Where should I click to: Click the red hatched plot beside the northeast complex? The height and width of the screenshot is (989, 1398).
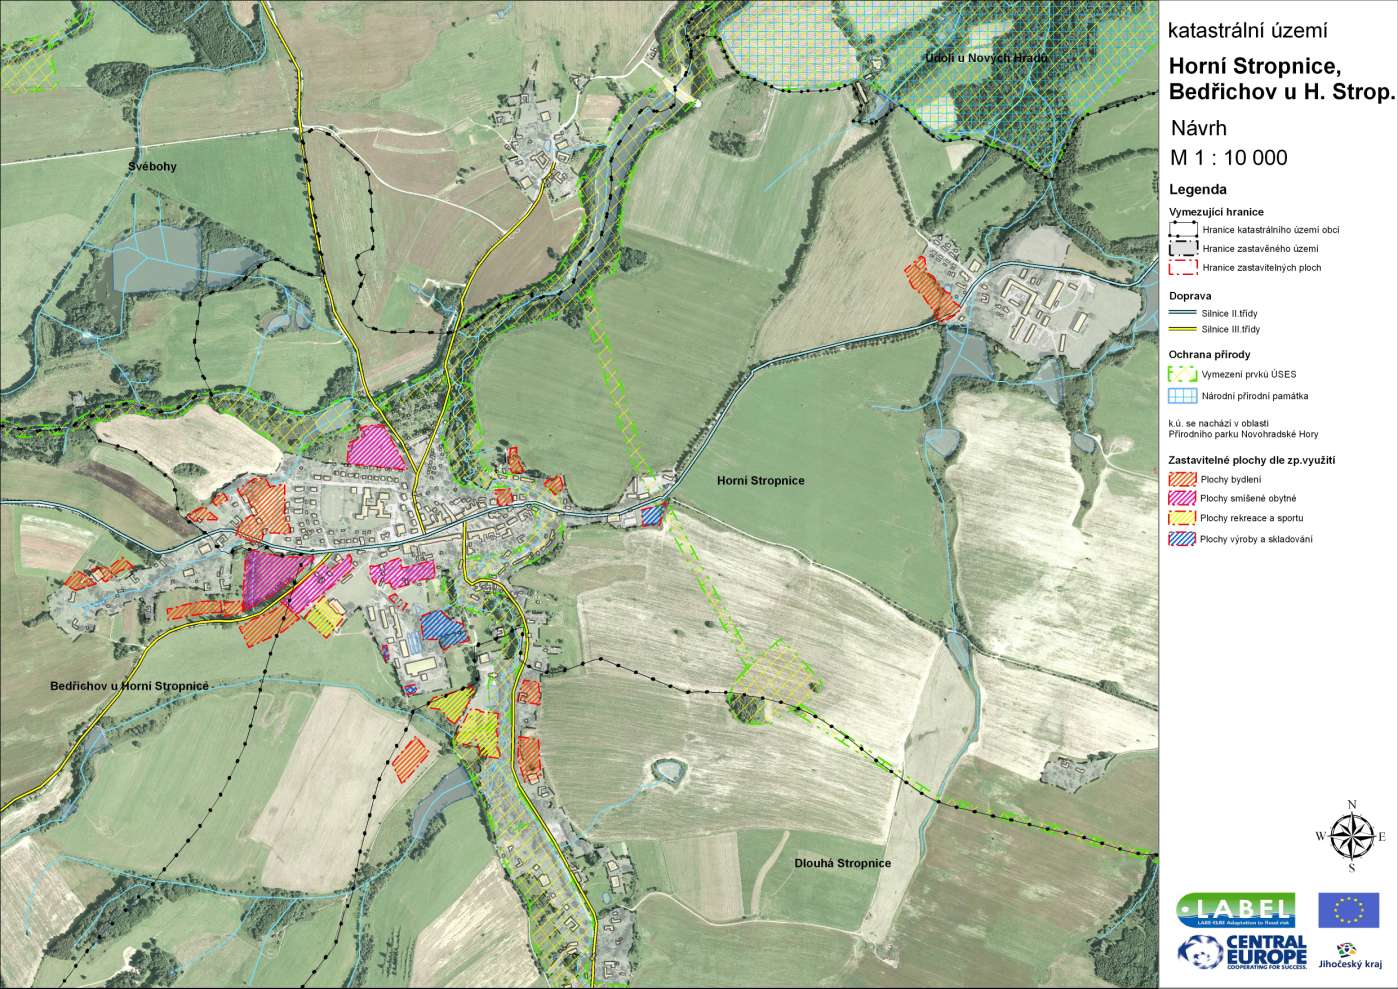pyautogui.click(x=932, y=288)
